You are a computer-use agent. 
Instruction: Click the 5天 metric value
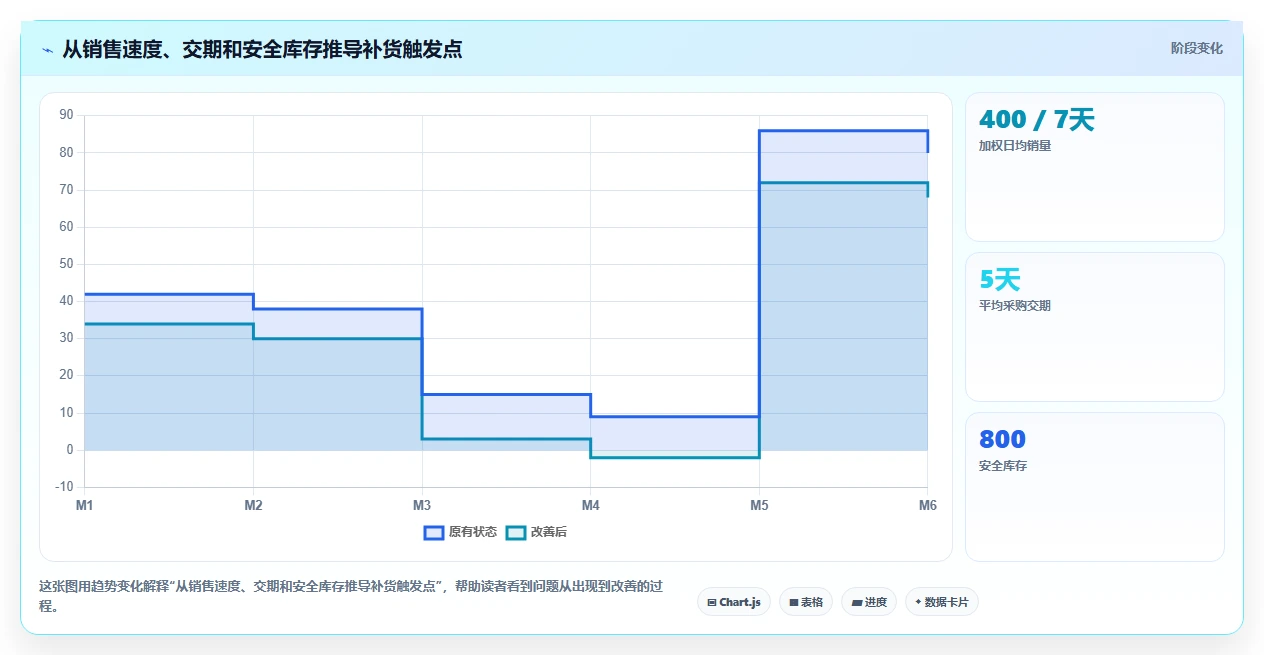[1000, 280]
